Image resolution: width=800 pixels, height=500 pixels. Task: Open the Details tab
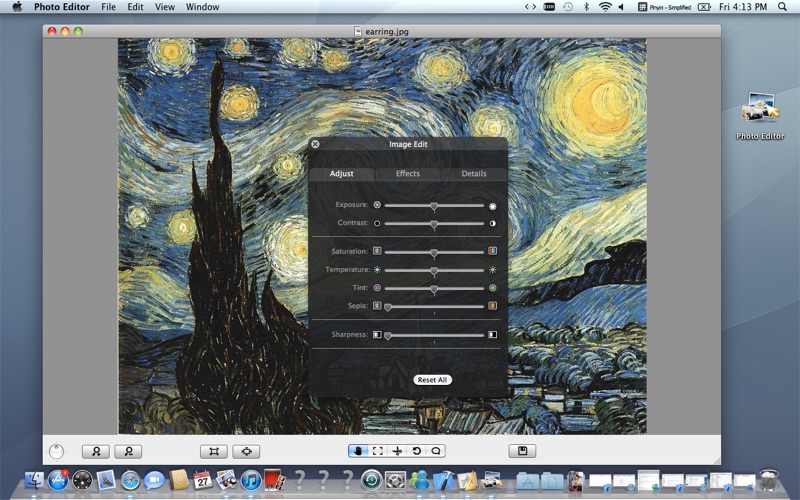(474, 173)
